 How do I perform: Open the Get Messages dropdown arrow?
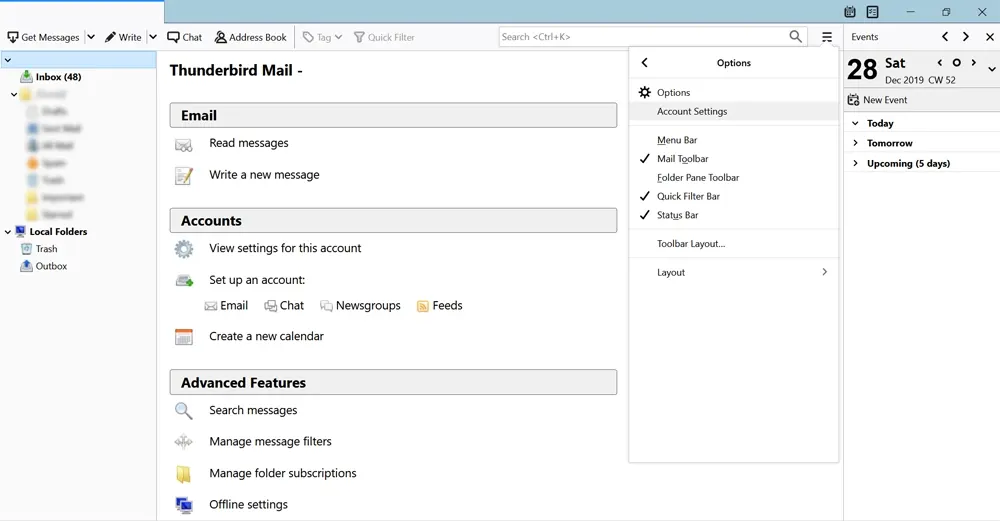(91, 37)
